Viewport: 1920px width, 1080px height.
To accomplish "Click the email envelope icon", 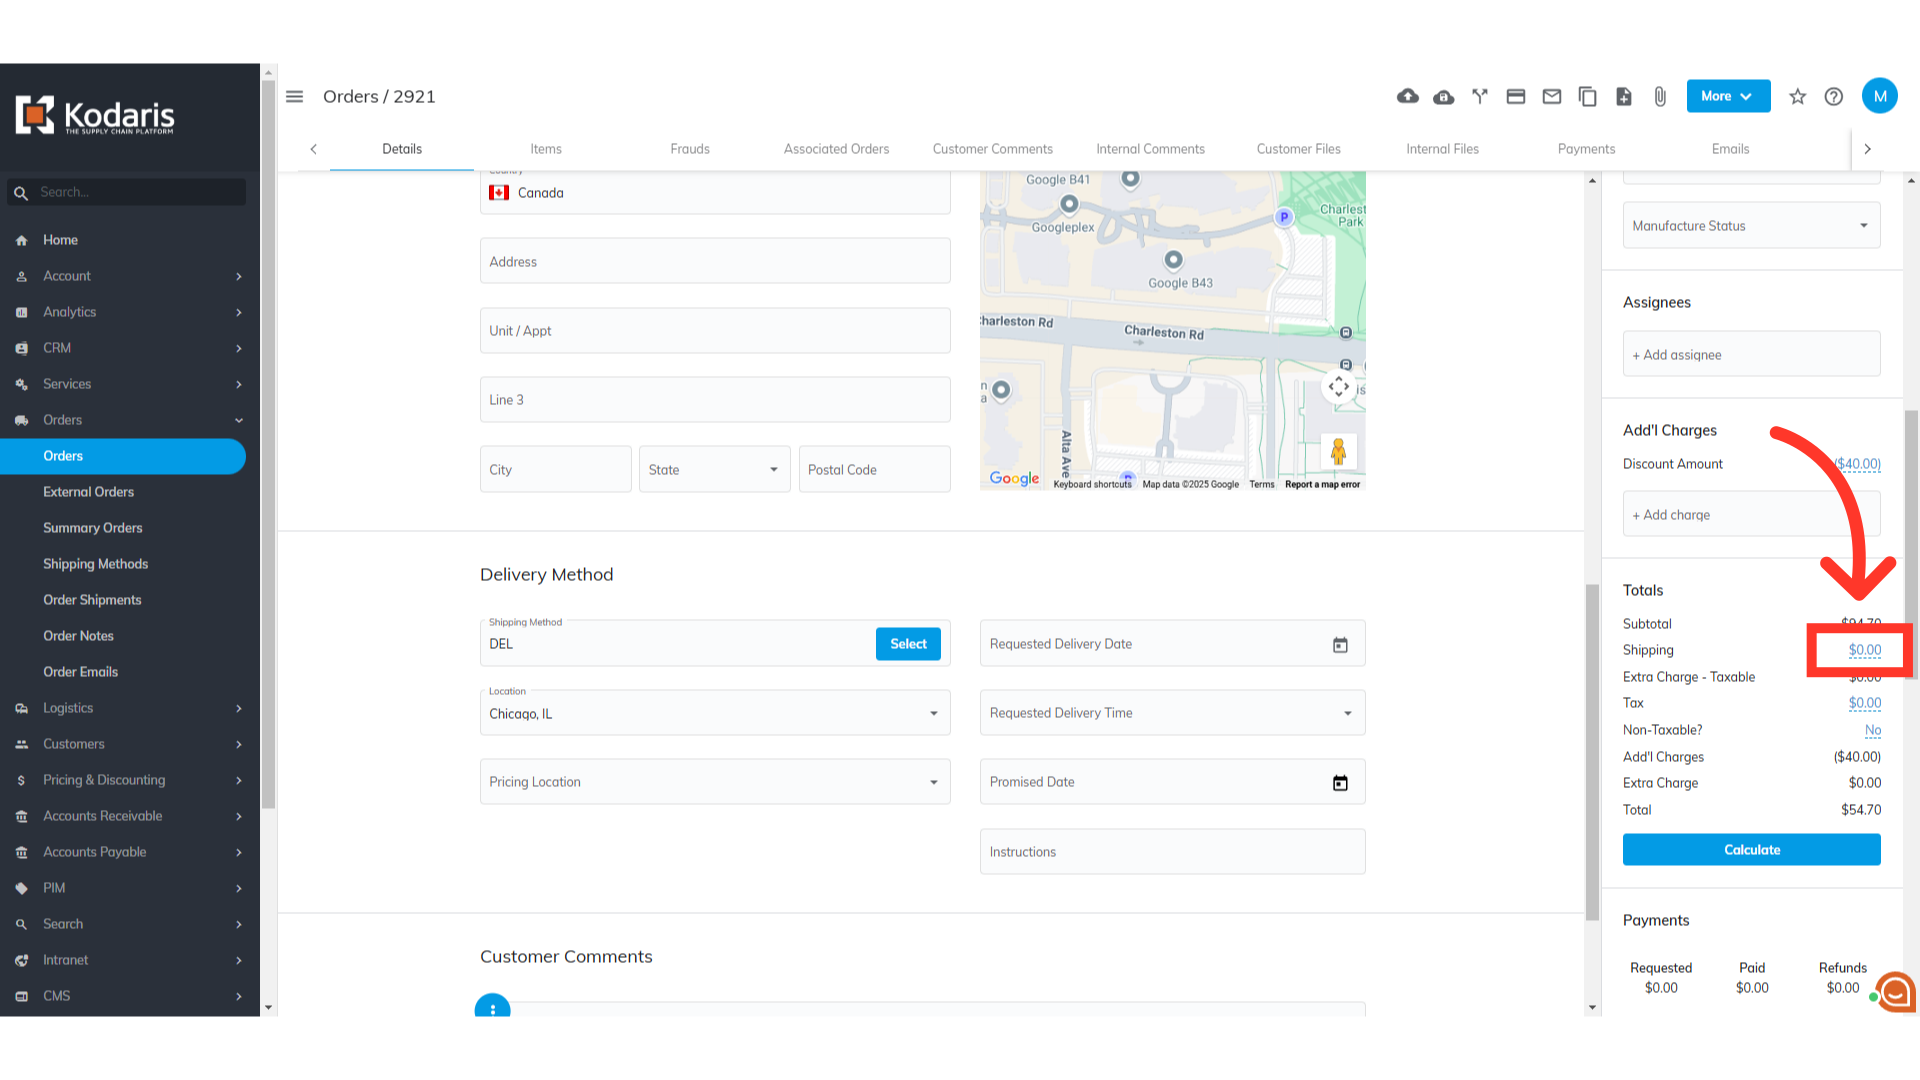I will [x=1552, y=96].
